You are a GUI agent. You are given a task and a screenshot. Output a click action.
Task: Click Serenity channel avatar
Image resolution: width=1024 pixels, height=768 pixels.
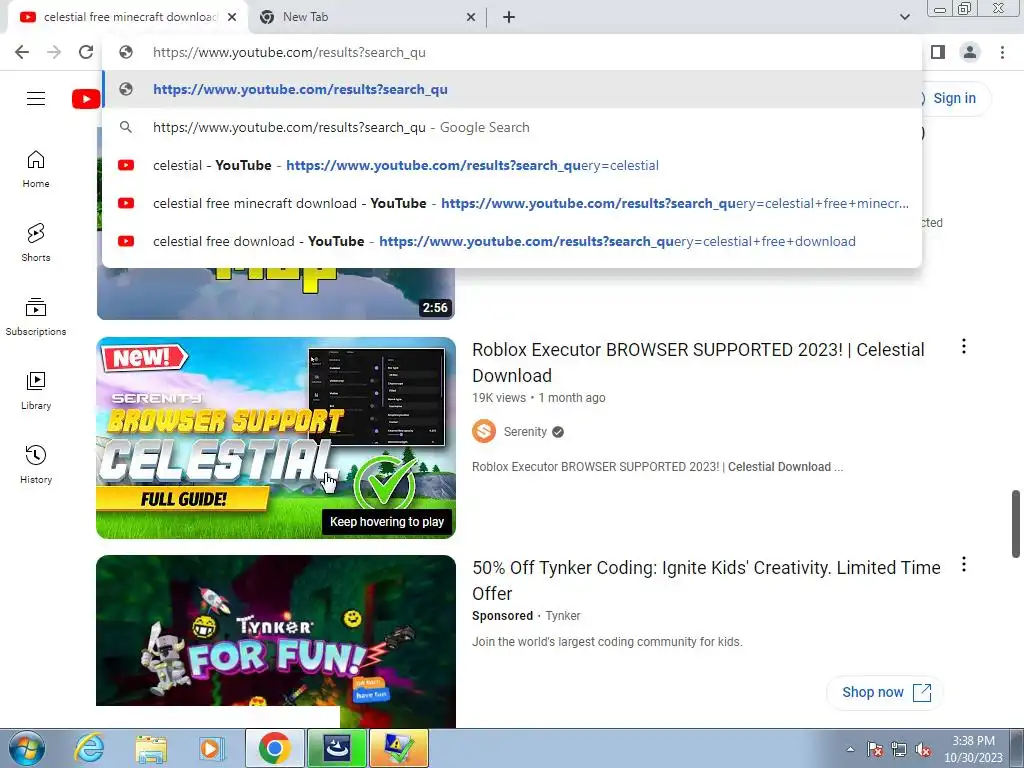pos(484,432)
